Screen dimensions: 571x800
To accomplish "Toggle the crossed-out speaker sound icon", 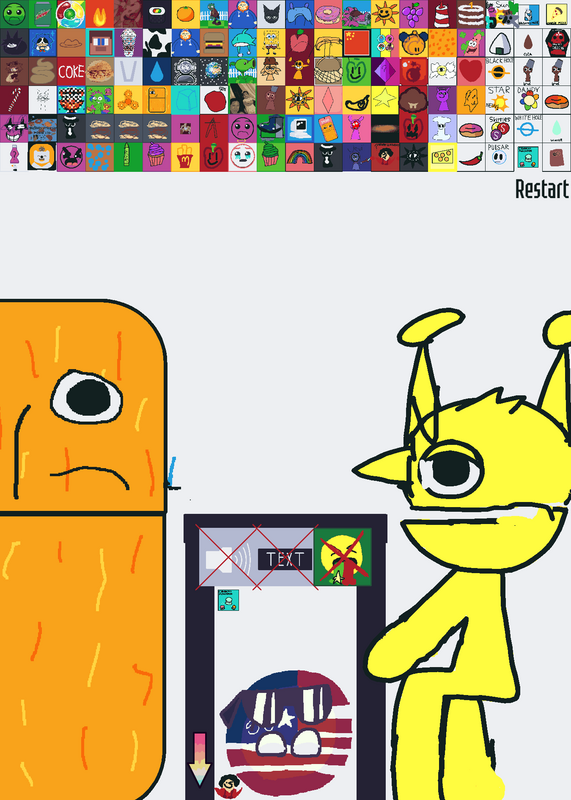I will pyautogui.click(x=228, y=559).
